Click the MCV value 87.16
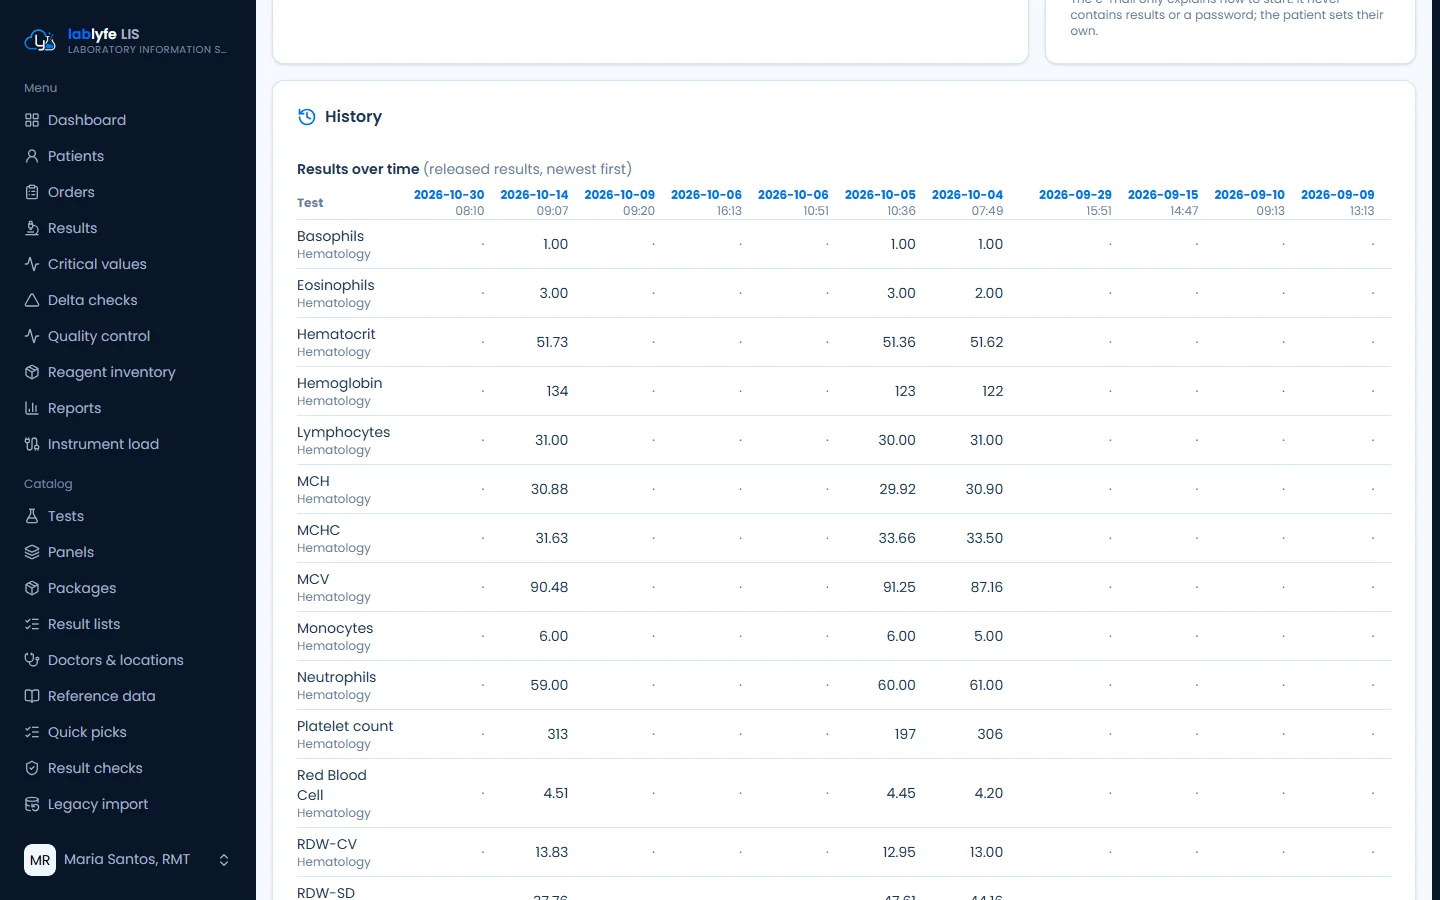Screen dimensions: 1440x900 tap(987, 587)
